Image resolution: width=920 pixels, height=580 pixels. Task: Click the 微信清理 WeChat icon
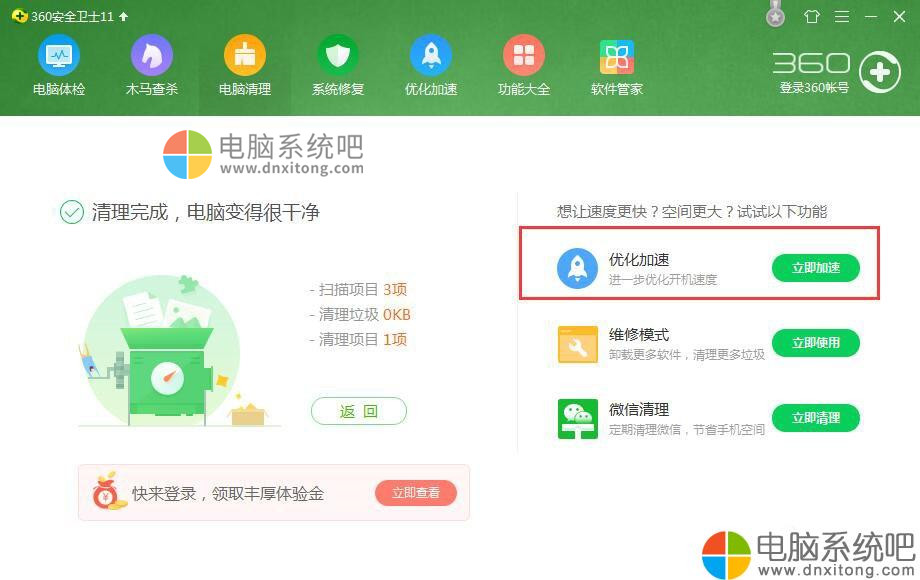(577, 419)
